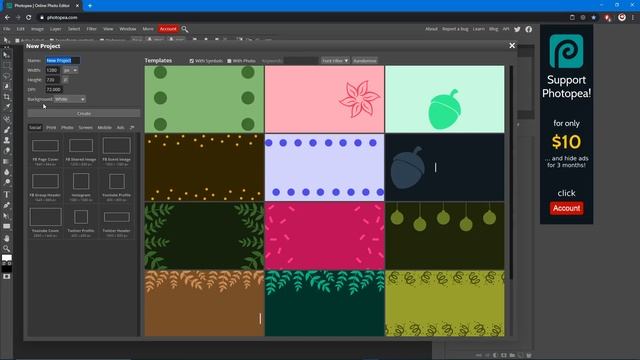The height and width of the screenshot is (360, 640).
Task: Click the Photopea logo in the ad
Action: tap(566, 51)
